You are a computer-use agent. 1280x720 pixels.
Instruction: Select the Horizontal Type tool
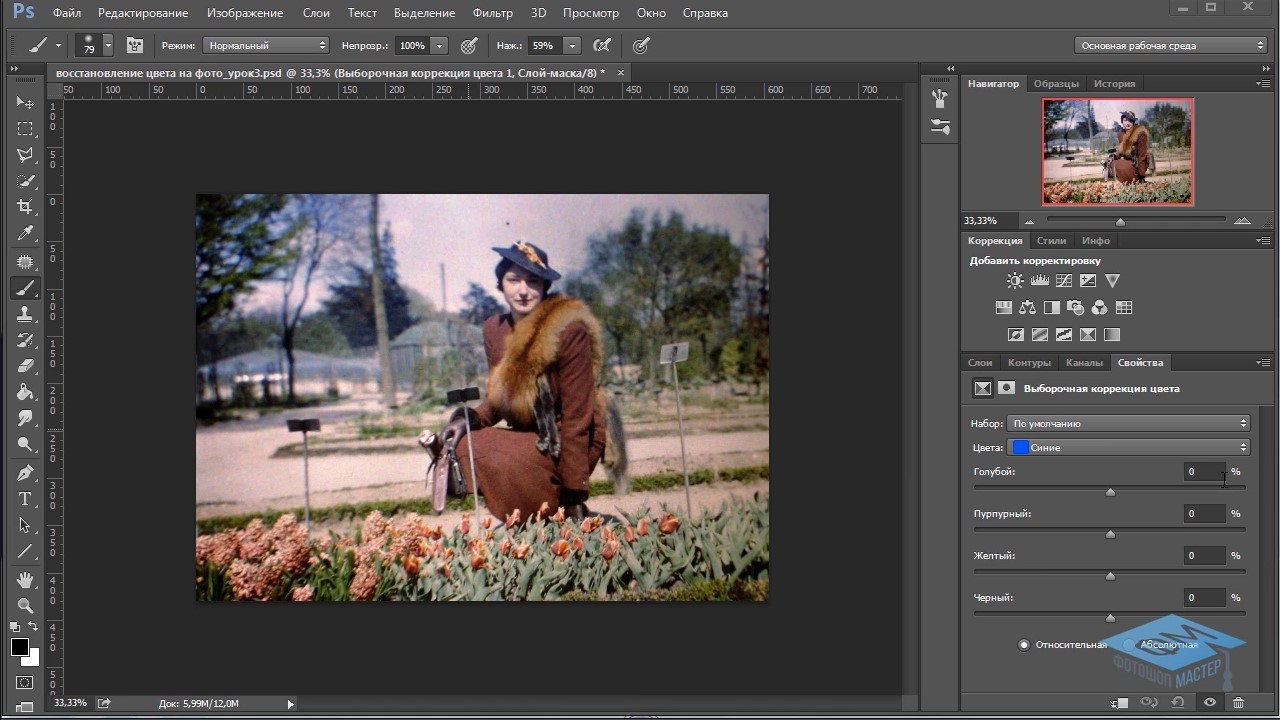pos(25,499)
